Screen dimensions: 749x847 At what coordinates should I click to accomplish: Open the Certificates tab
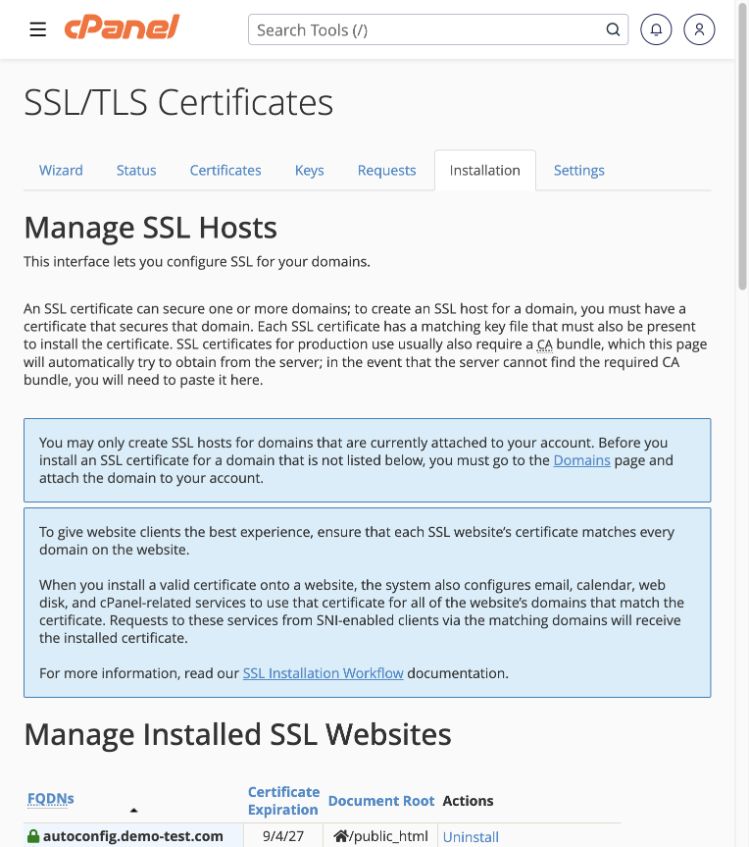(x=225, y=170)
